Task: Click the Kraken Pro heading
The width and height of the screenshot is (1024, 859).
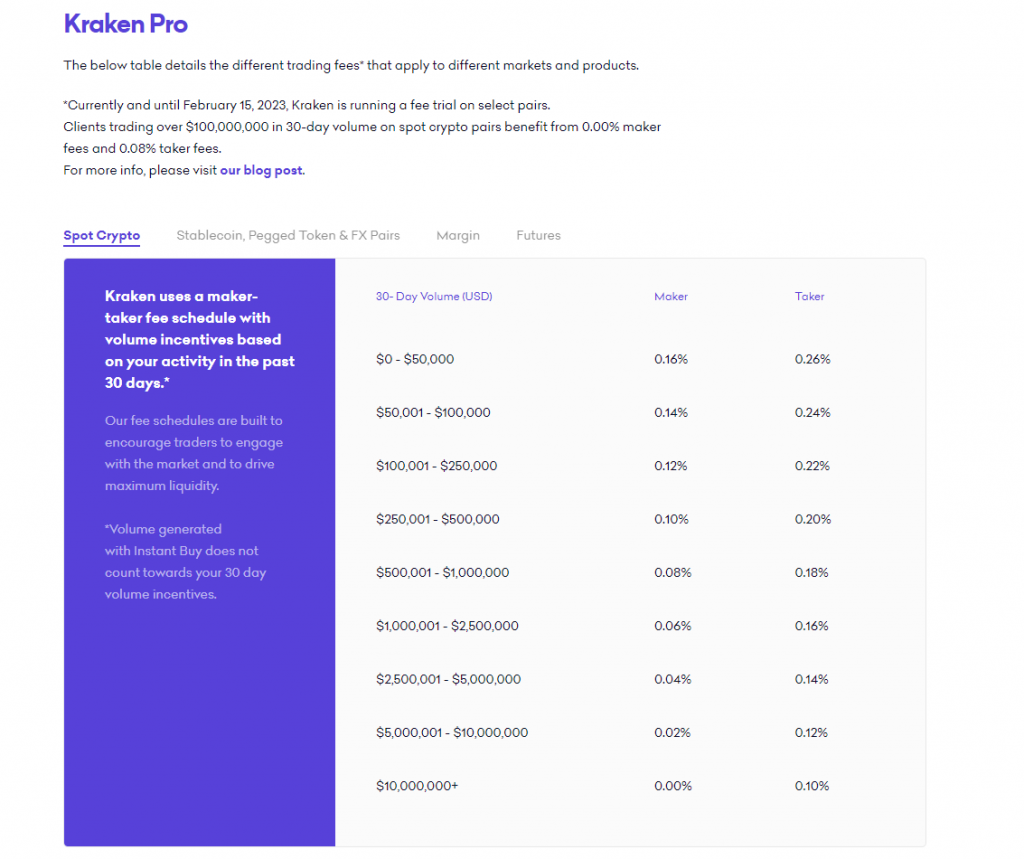Action: (125, 24)
